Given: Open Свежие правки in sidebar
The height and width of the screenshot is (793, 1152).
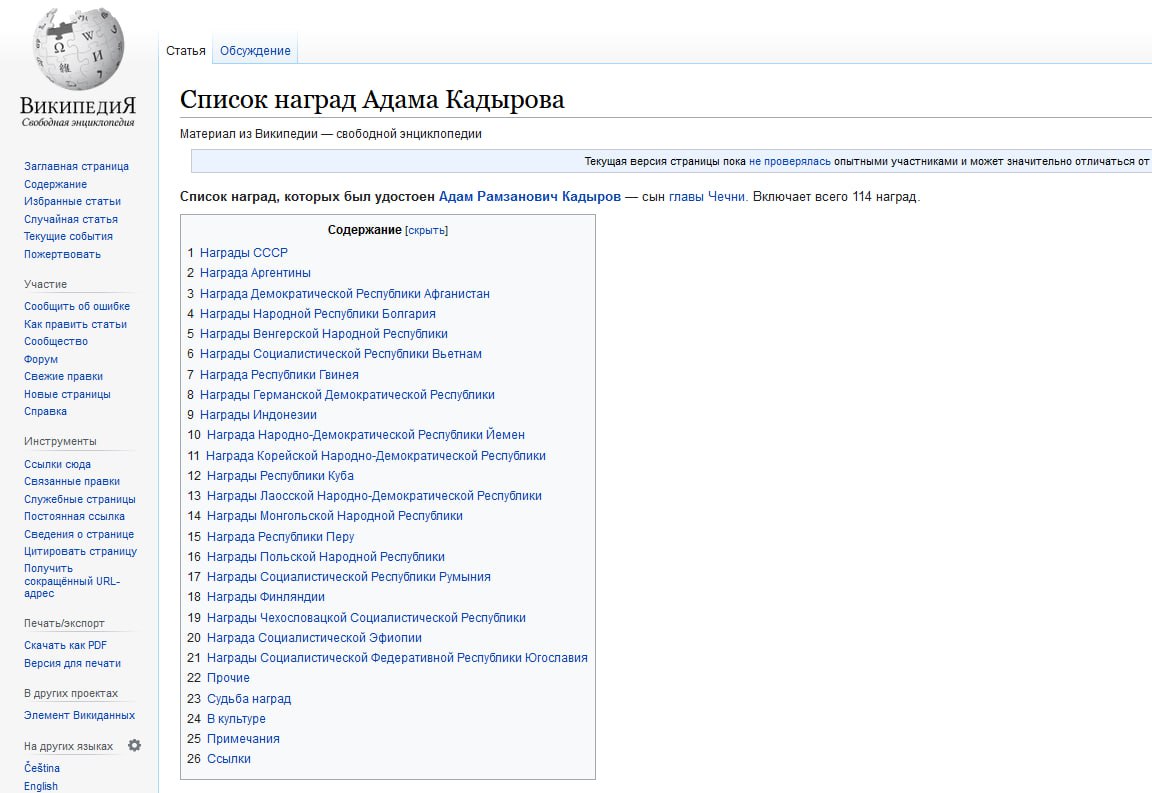Looking at the screenshot, I should click(x=63, y=376).
